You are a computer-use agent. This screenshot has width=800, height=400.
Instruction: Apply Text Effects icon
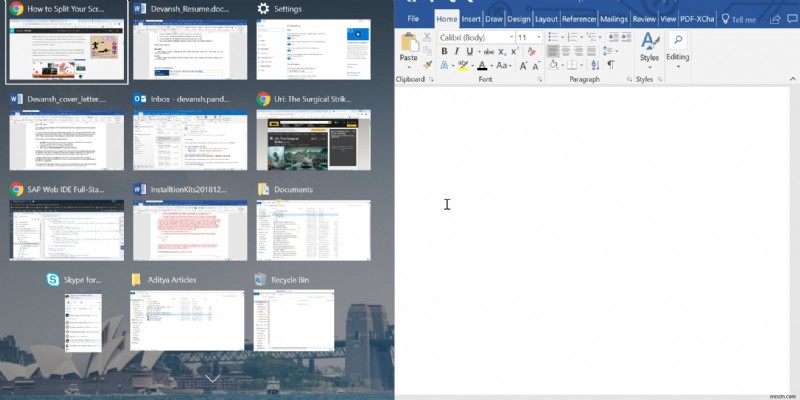click(x=444, y=65)
